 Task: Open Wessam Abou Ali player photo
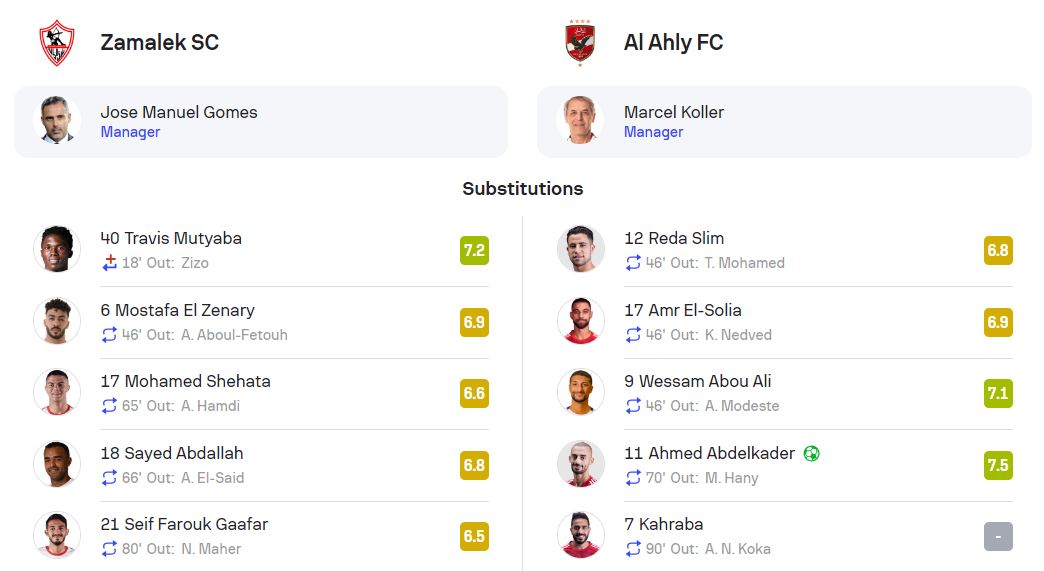point(581,393)
